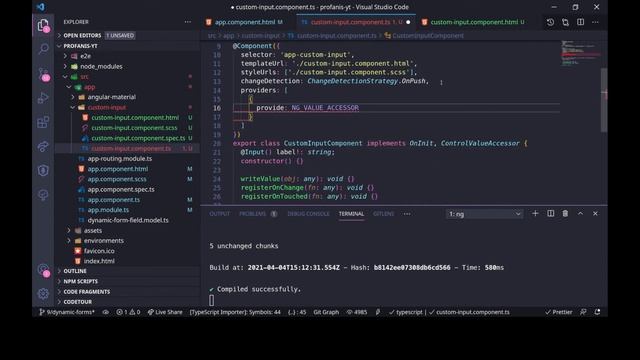This screenshot has height=360, width=640.
Task: Open the terminal selector dropdown 1: ng
Action: click(484, 214)
